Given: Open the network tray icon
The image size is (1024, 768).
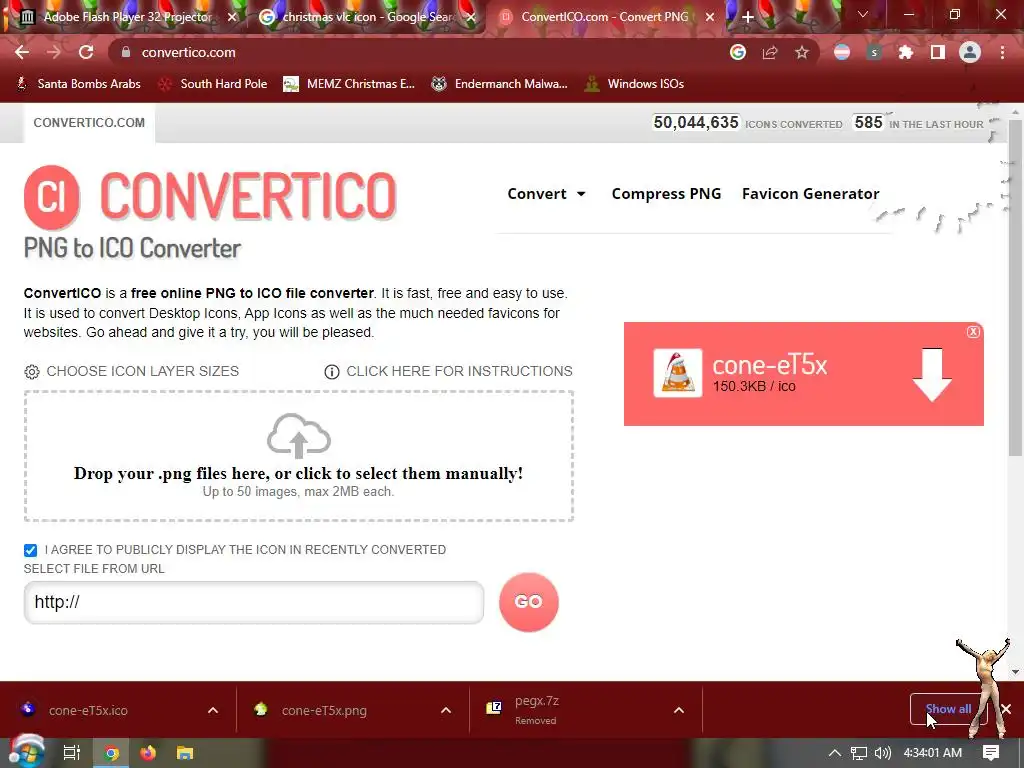Looking at the screenshot, I should 859,753.
